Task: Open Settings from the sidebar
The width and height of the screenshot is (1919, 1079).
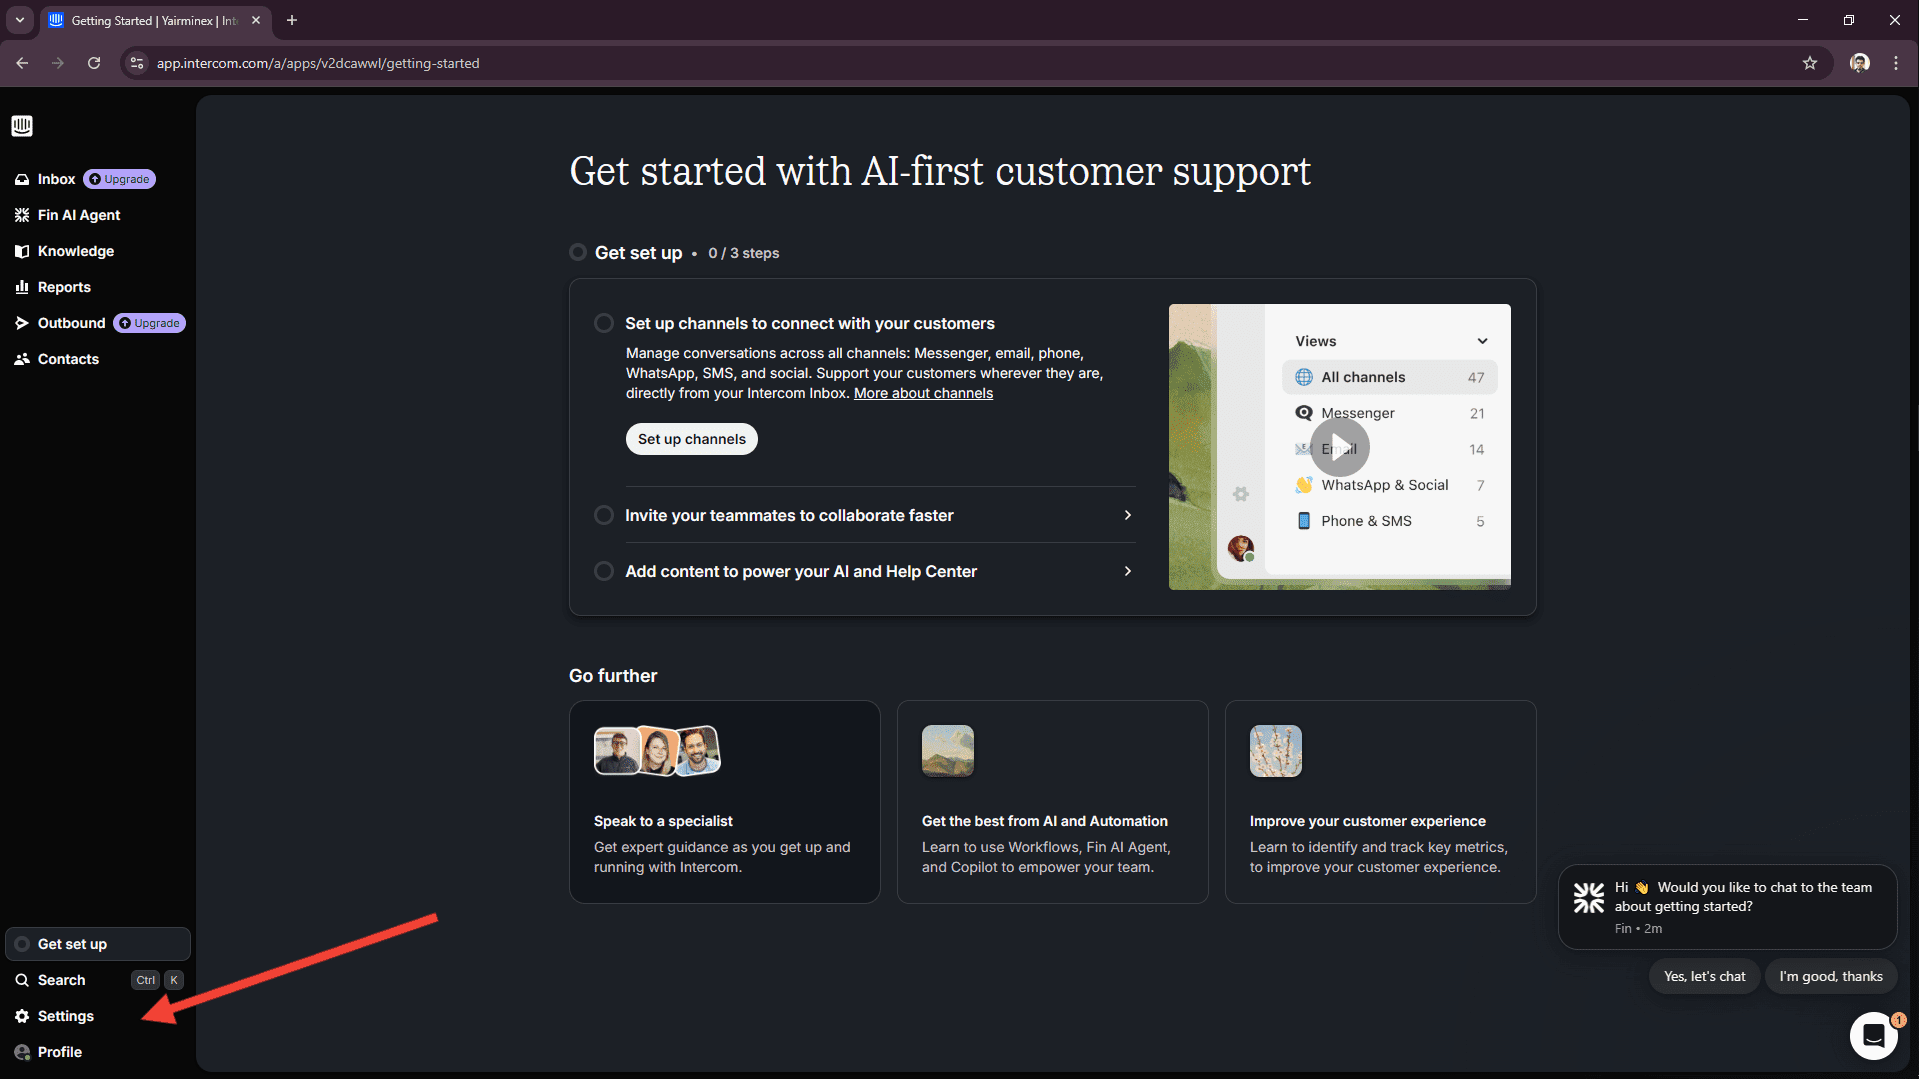Action: pos(66,1016)
